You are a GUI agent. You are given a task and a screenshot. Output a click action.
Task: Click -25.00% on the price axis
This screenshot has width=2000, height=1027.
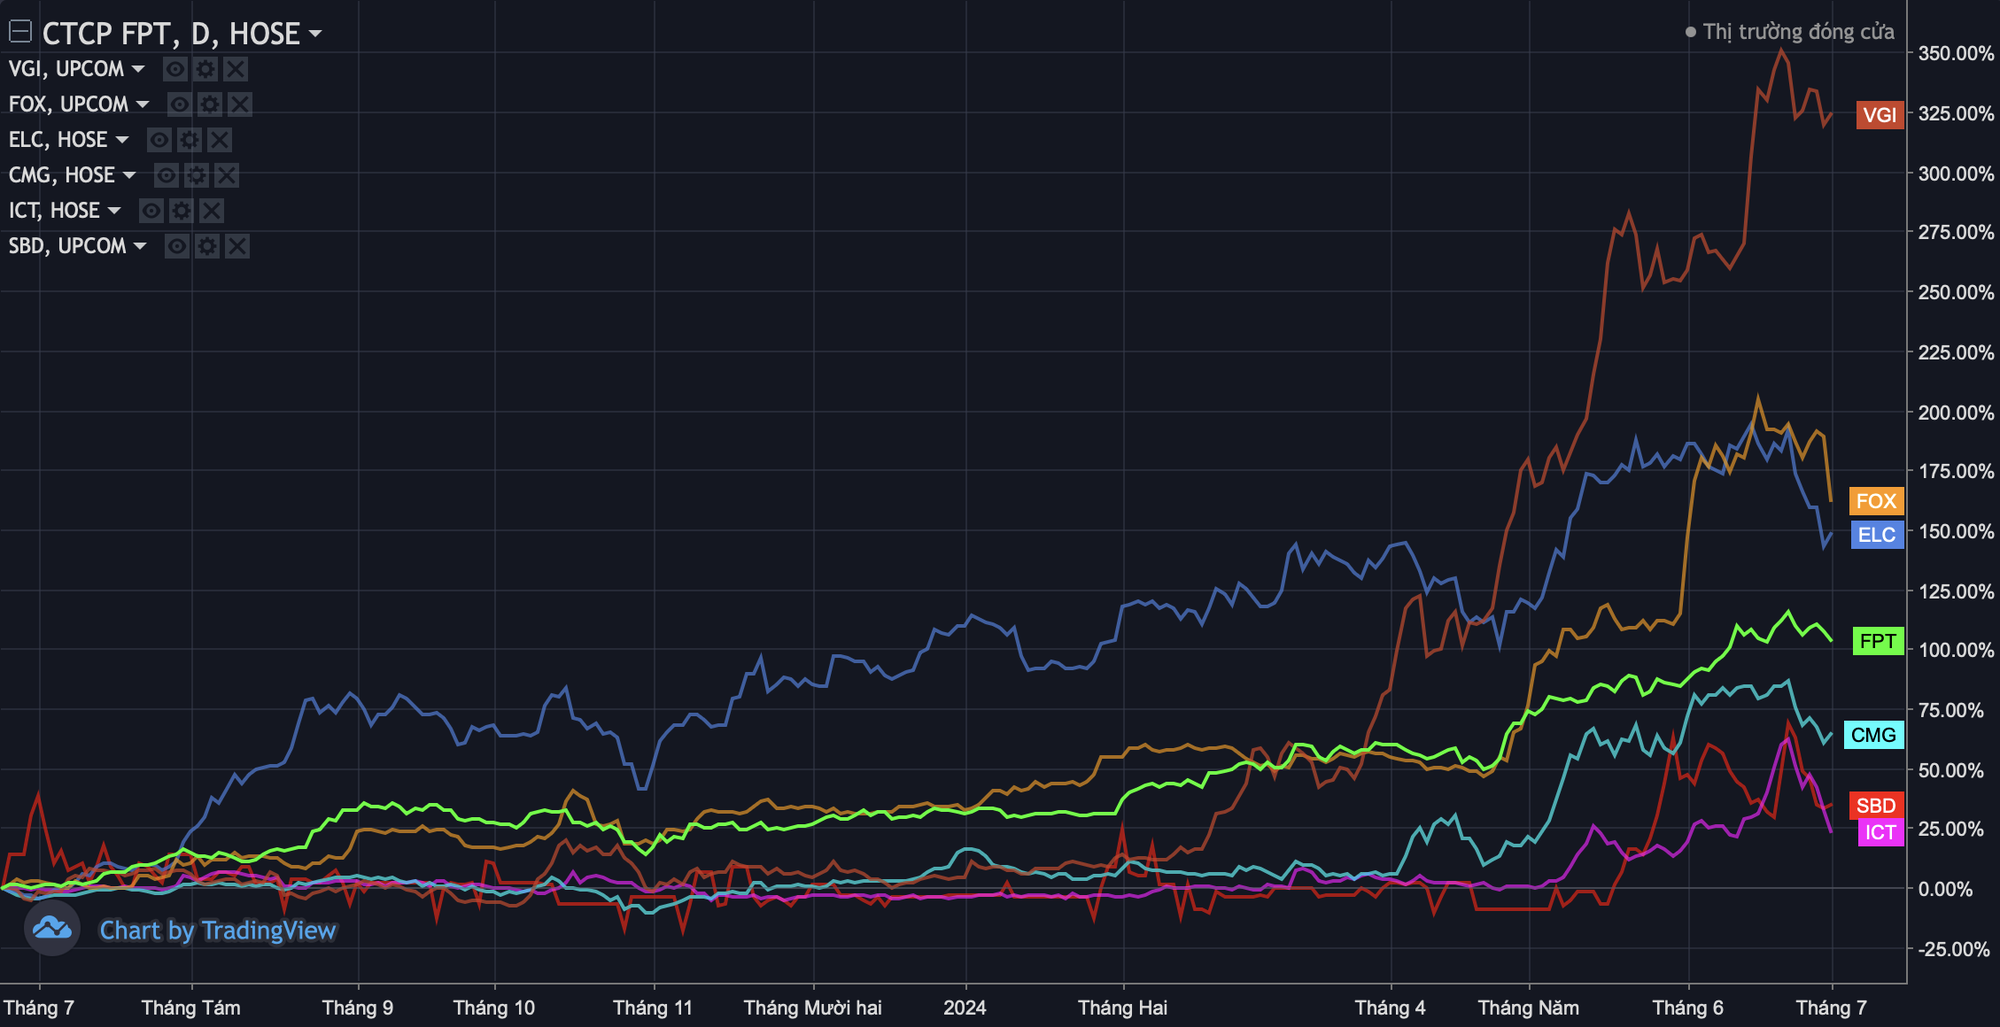(x=1953, y=949)
